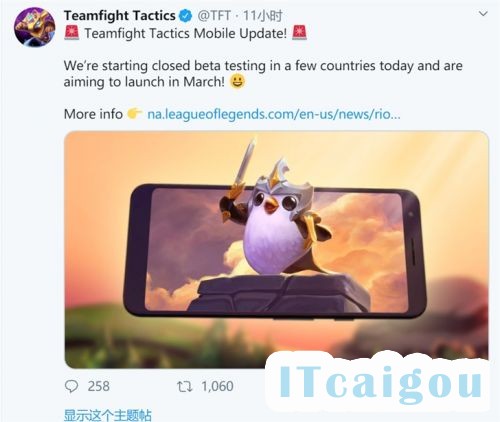Viewport: 500px width, 422px height.
Task: Open the penguin phone image preview
Action: [x=276, y=249]
